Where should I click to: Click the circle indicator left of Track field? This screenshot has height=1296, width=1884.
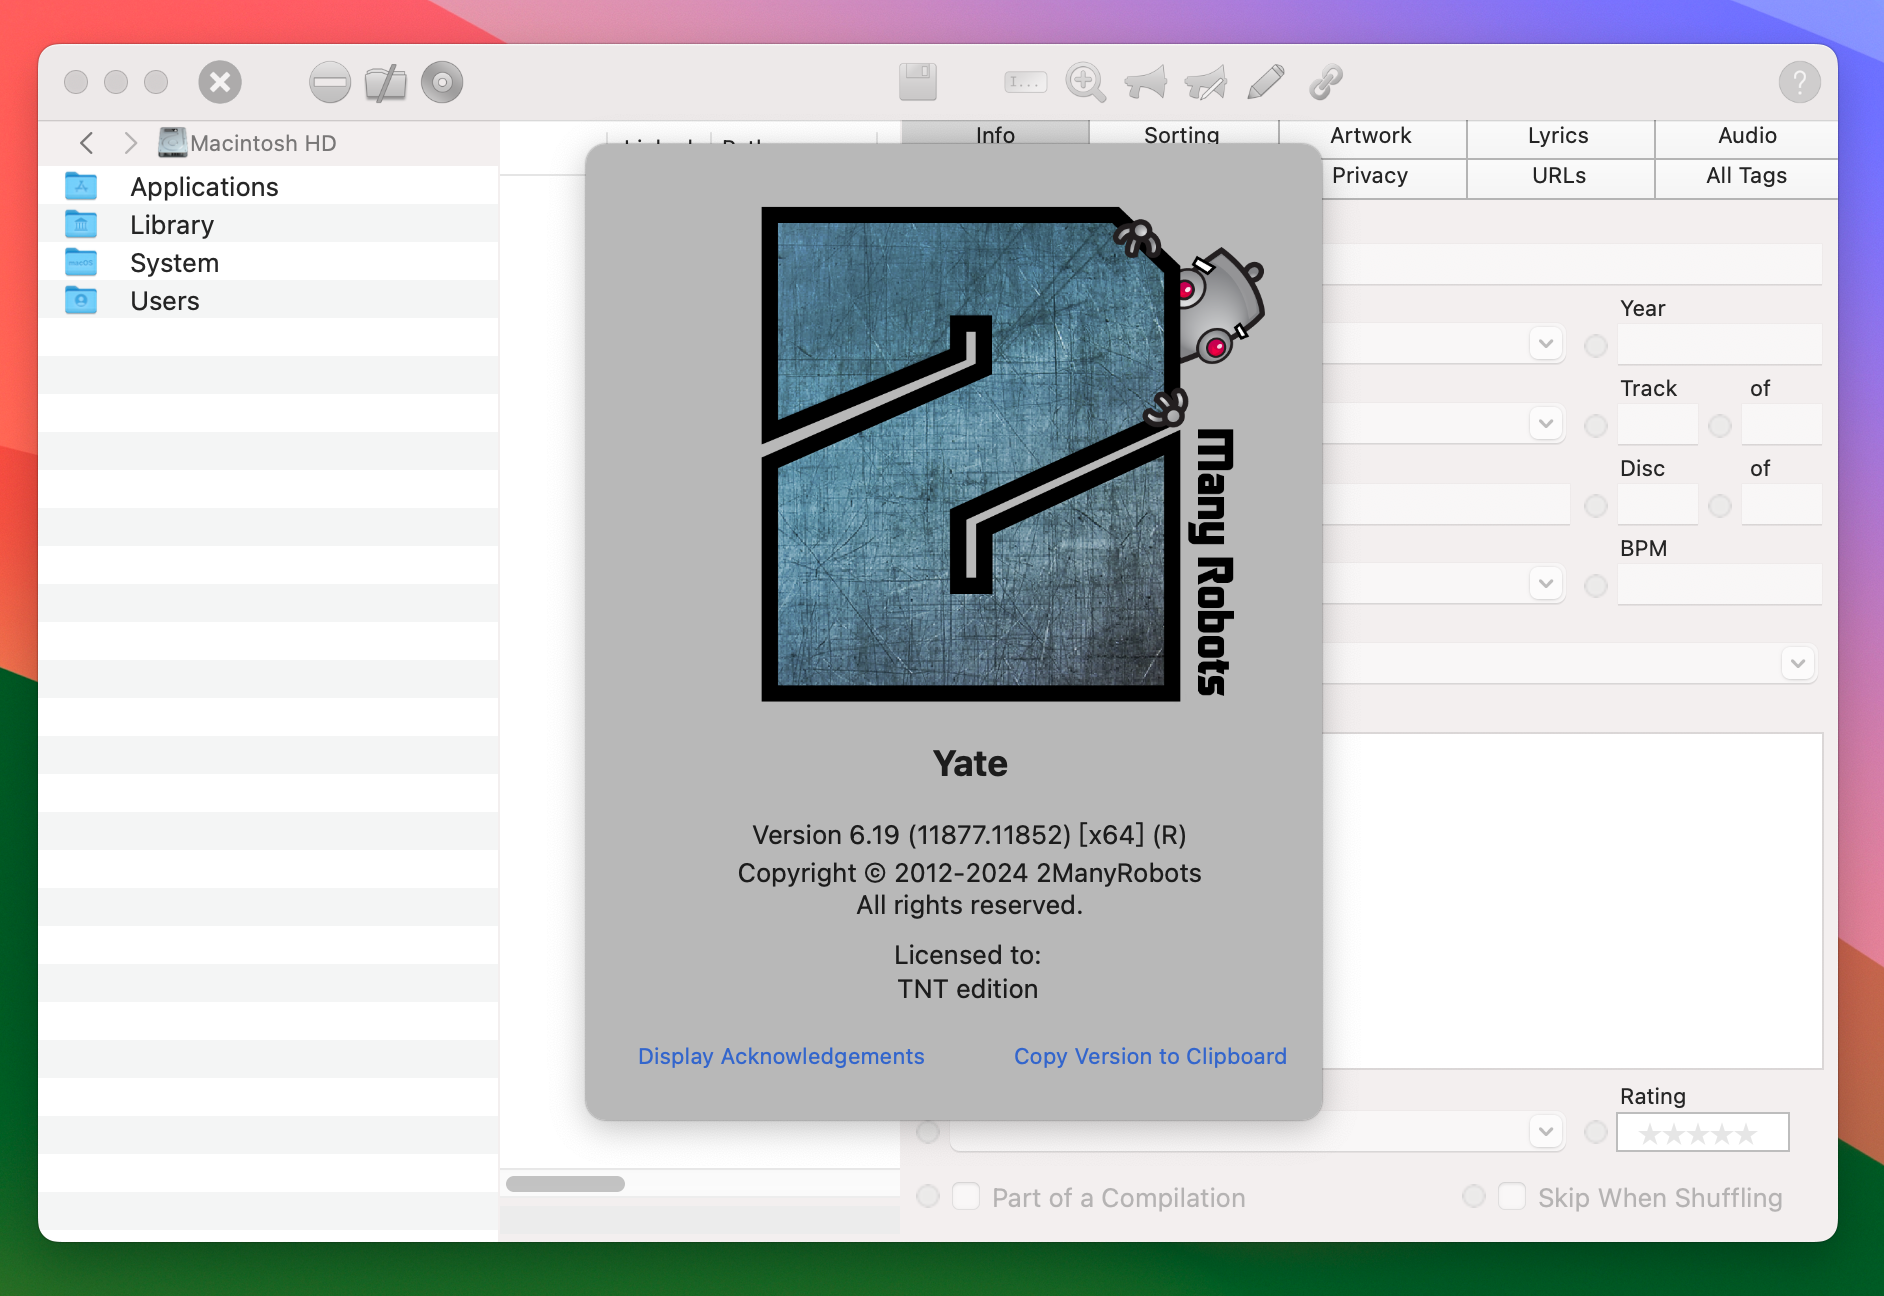pyautogui.click(x=1596, y=426)
